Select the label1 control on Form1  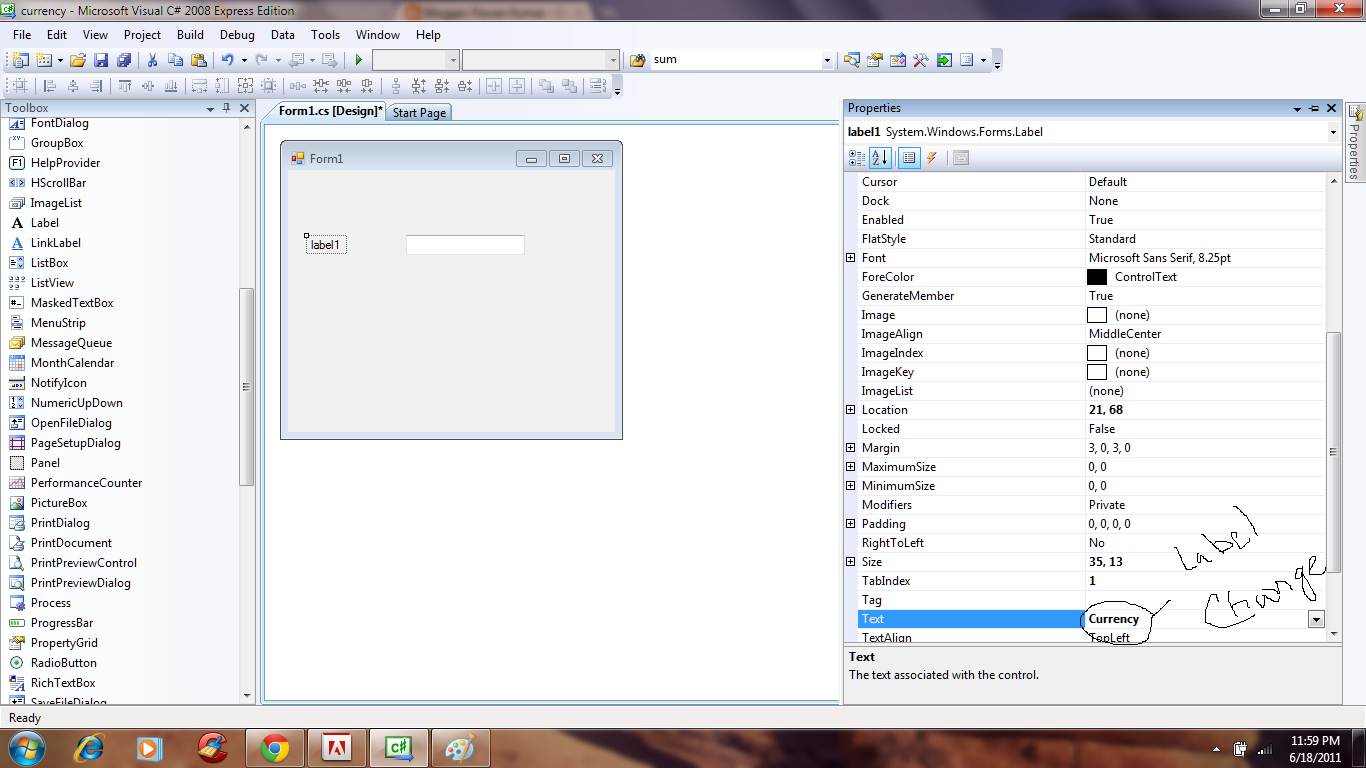[x=326, y=245]
